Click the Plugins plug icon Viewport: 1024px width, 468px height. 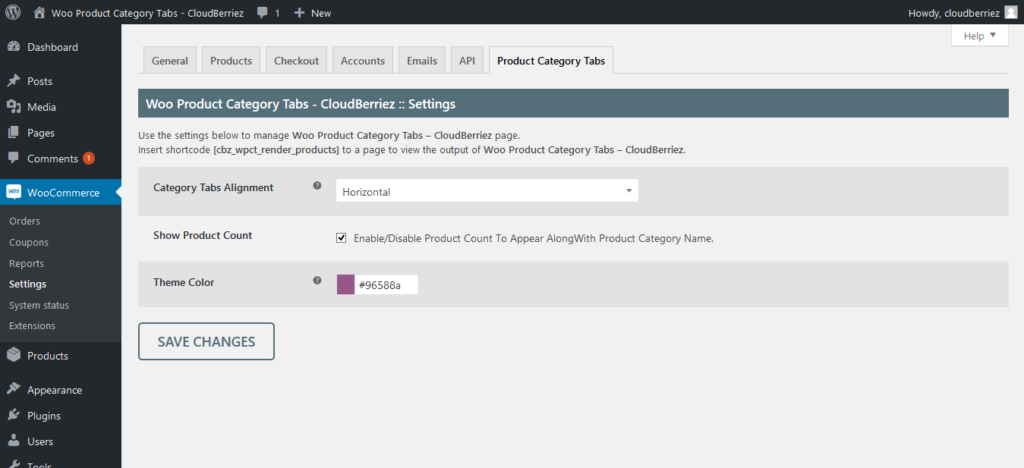pos(13,416)
